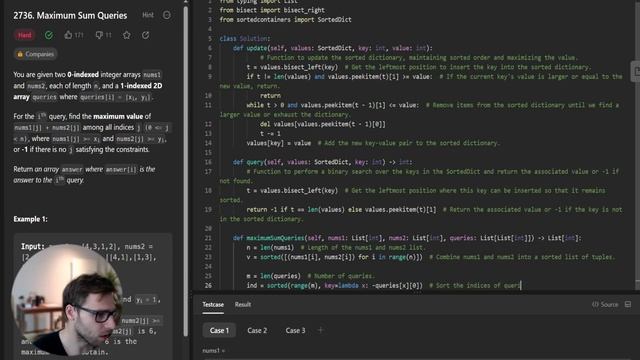Click the circular options icon beside Hint
This screenshot has height=360, width=640.
point(167,15)
